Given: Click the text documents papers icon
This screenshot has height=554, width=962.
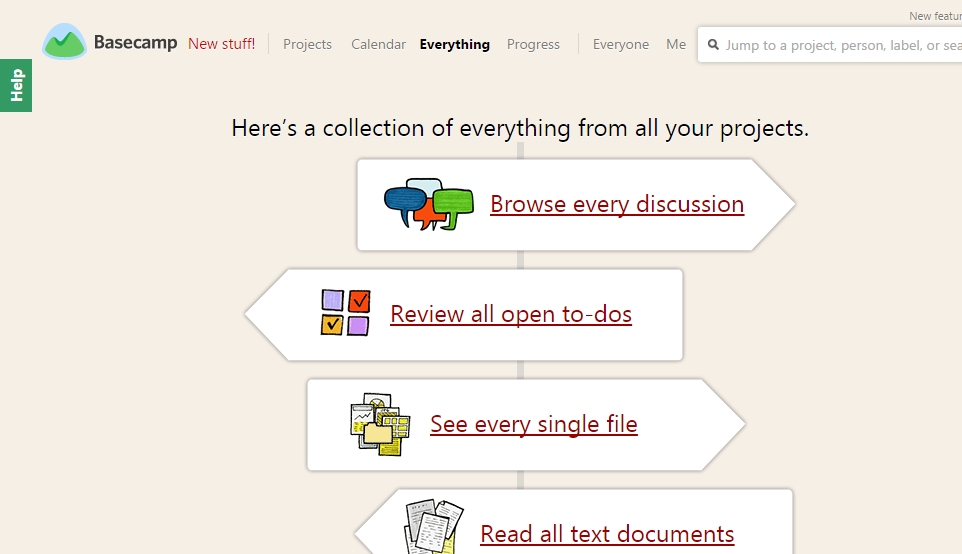Looking at the screenshot, I should [x=434, y=528].
